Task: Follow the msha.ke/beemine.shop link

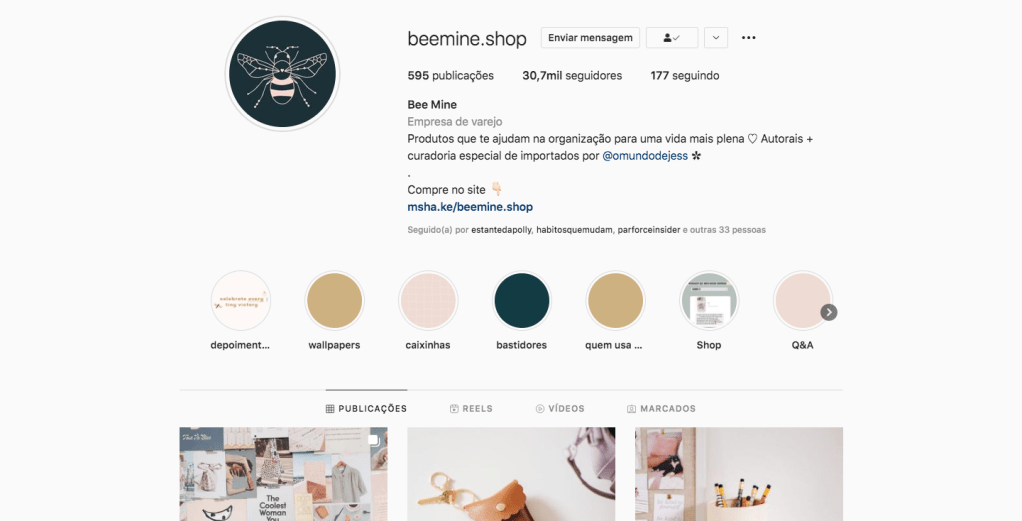Action: tap(470, 207)
